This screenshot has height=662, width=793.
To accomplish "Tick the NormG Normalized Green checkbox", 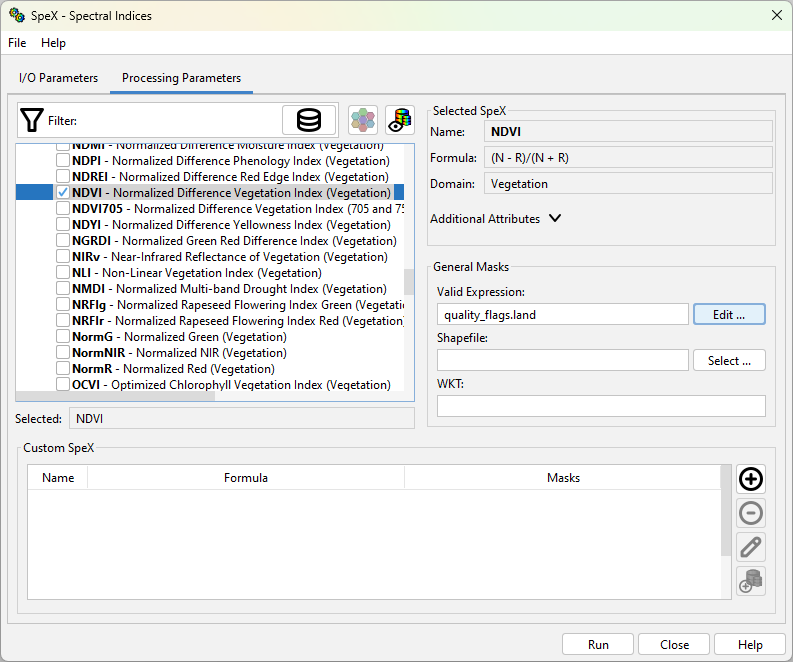I will pos(63,337).
